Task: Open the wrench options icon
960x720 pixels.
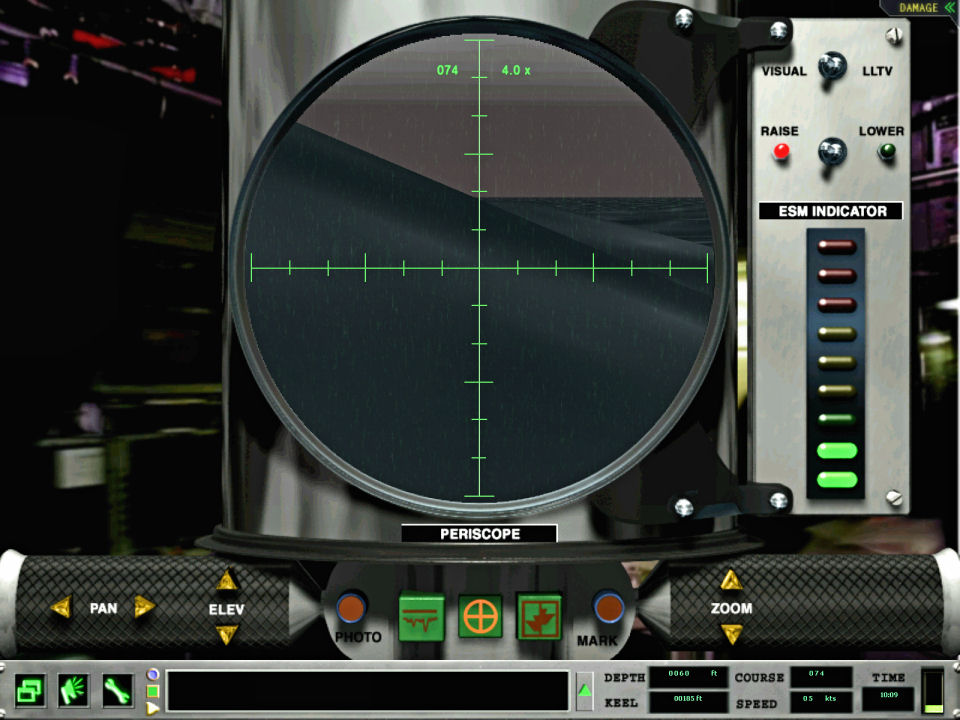Action: [x=117, y=690]
